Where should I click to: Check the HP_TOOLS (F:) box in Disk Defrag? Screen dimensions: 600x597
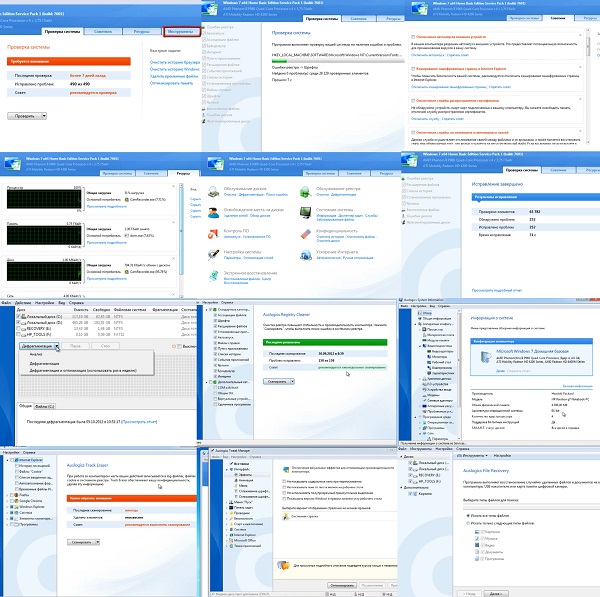pos(18,334)
